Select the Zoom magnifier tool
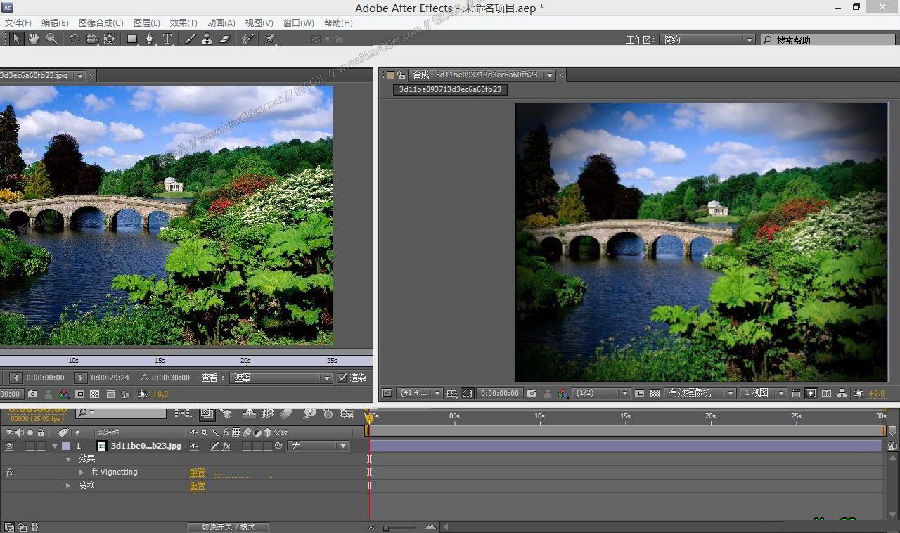Screen dimensions: 900x533 click(51, 39)
